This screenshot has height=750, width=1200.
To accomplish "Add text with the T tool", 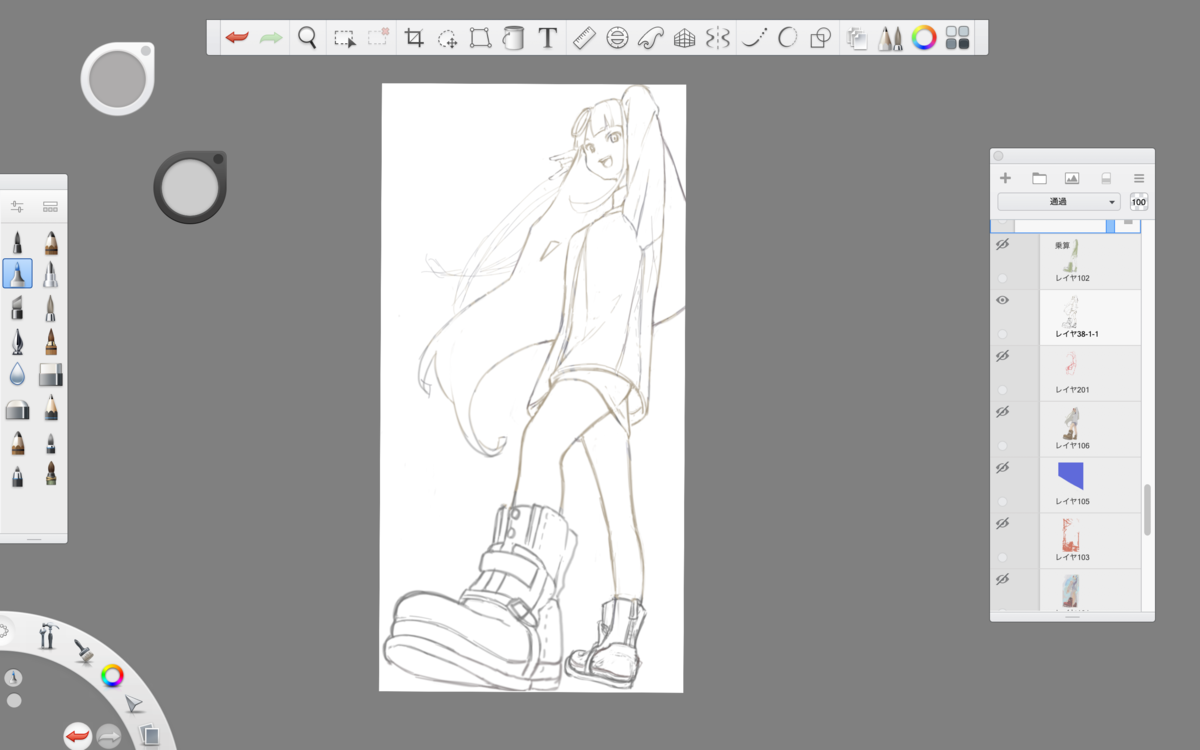I will 547,39.
